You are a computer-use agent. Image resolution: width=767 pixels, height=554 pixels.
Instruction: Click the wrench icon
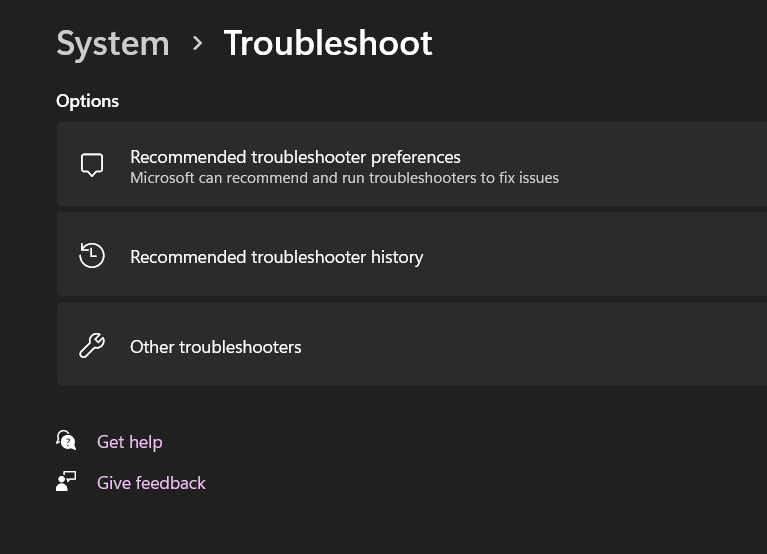92,346
